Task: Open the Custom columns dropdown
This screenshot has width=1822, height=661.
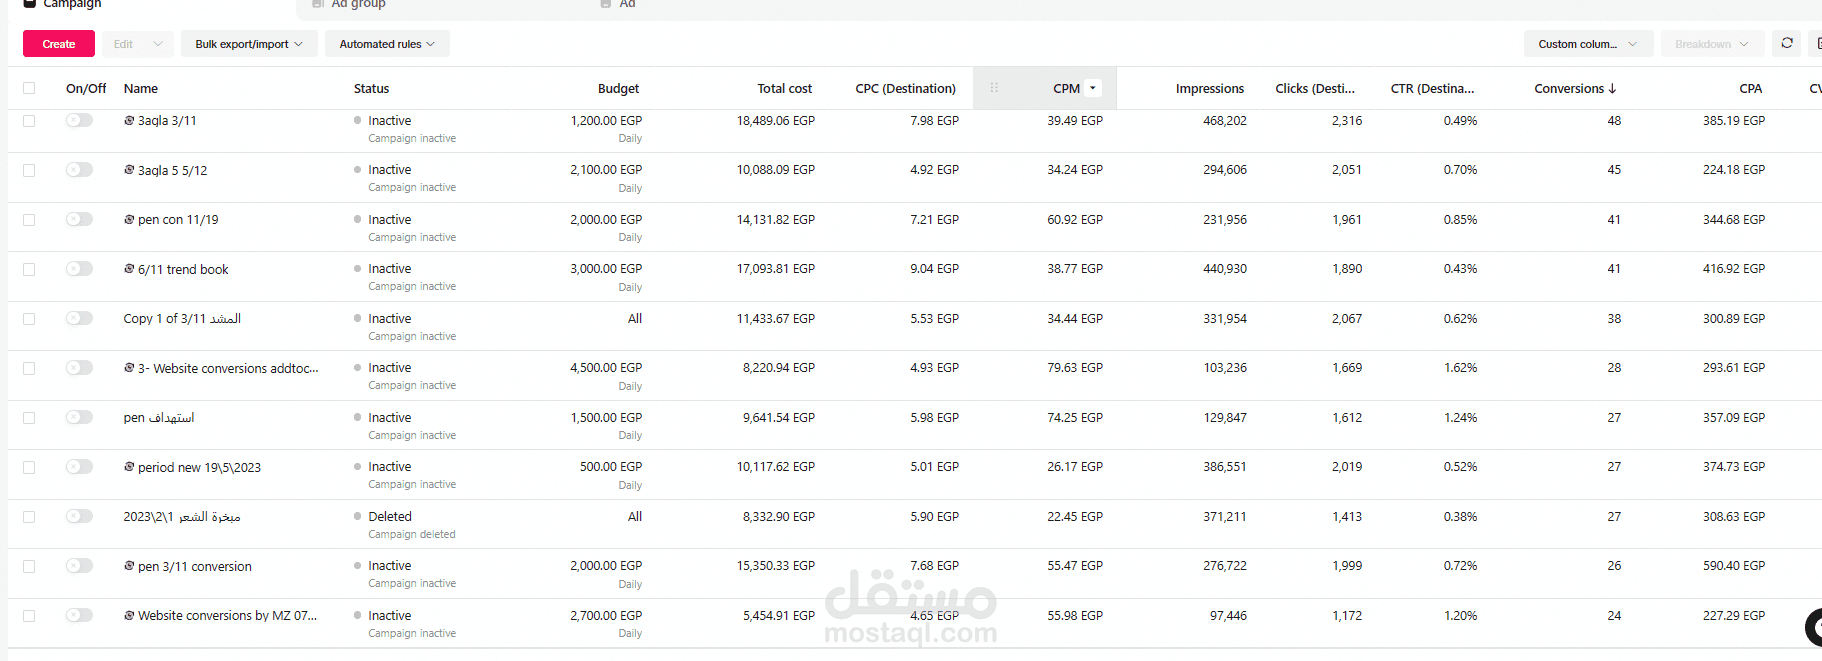Action: 1587,44
